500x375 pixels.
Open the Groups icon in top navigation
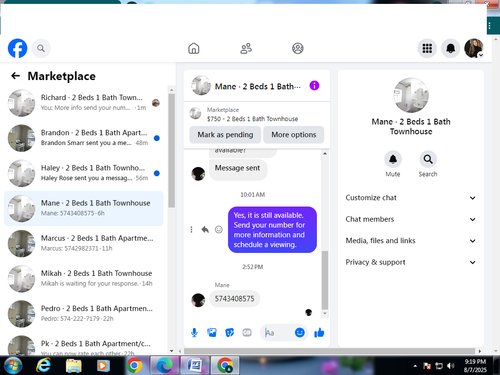(298, 48)
